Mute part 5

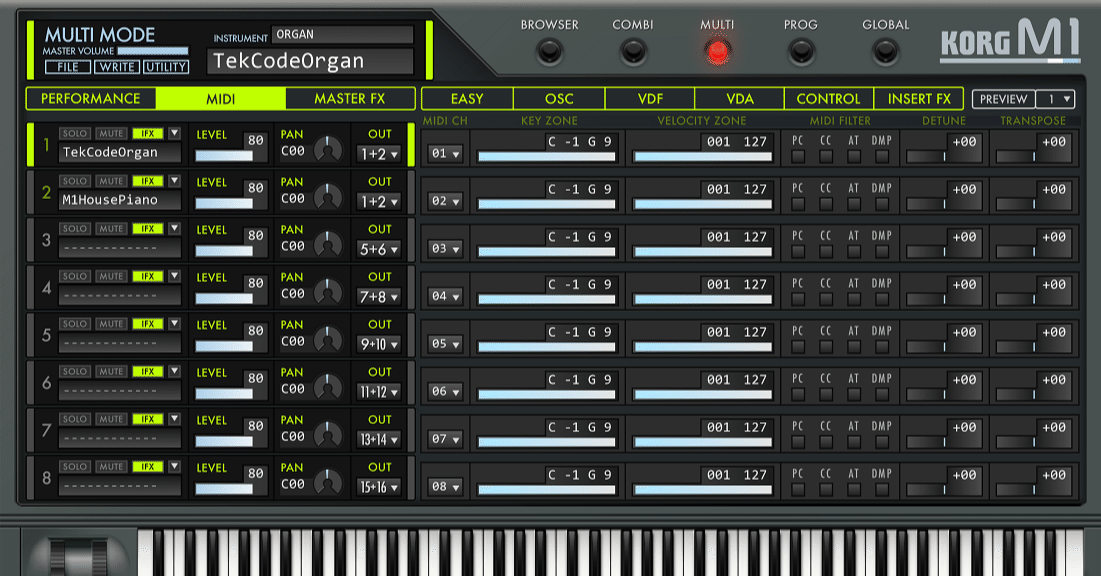[x=111, y=324]
